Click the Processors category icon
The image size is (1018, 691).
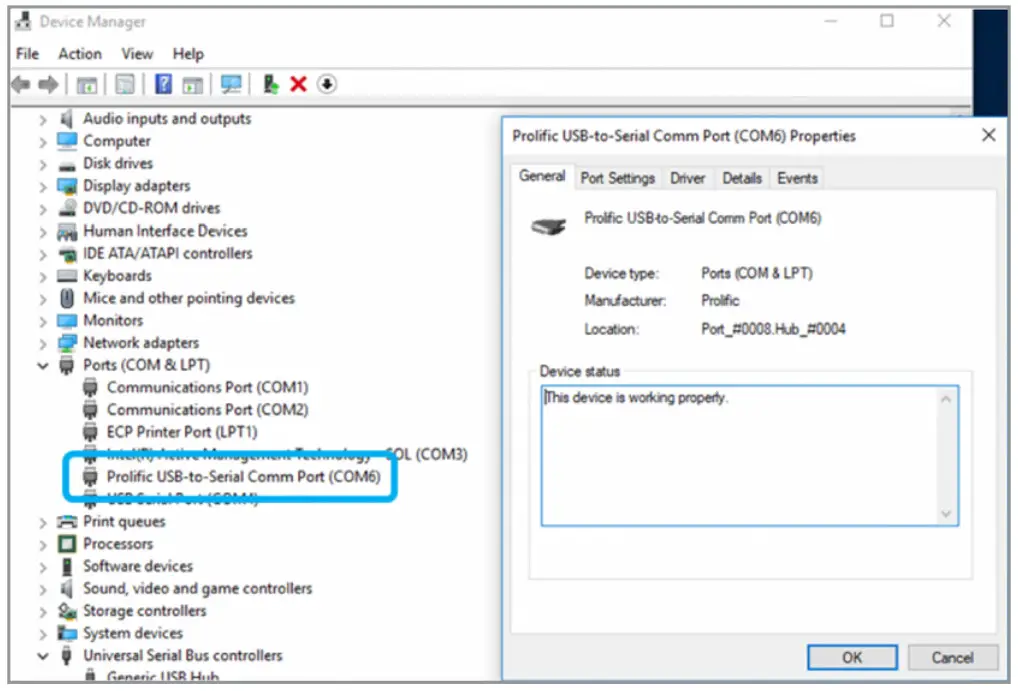click(67, 544)
